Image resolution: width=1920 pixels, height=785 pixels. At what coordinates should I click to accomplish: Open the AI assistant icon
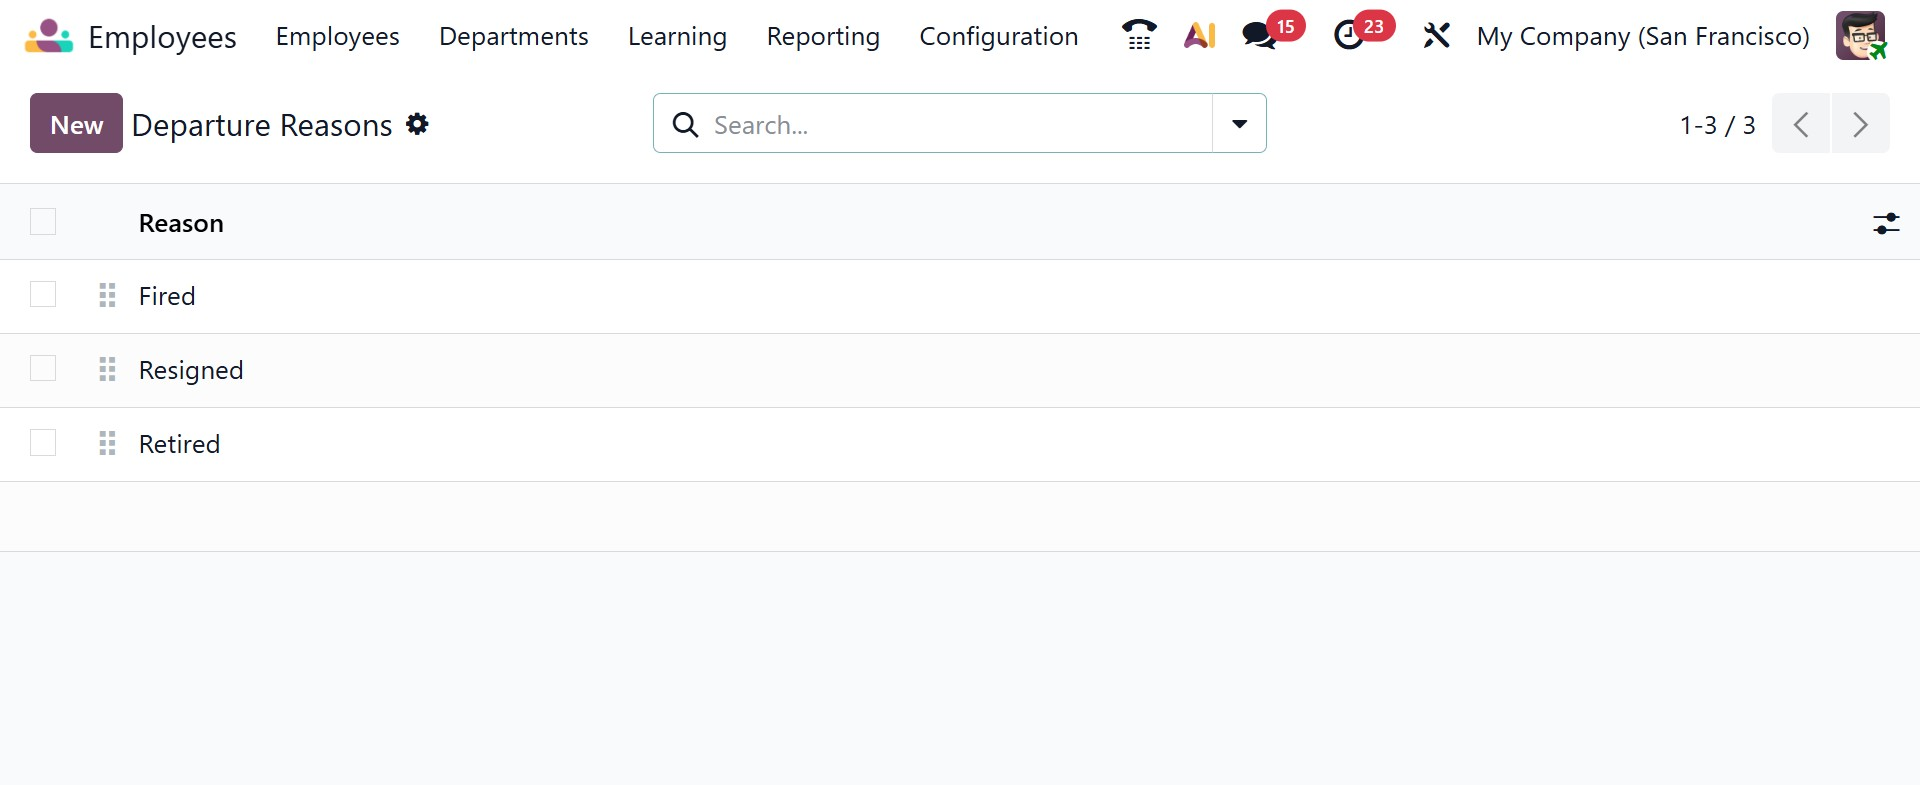pos(1199,36)
